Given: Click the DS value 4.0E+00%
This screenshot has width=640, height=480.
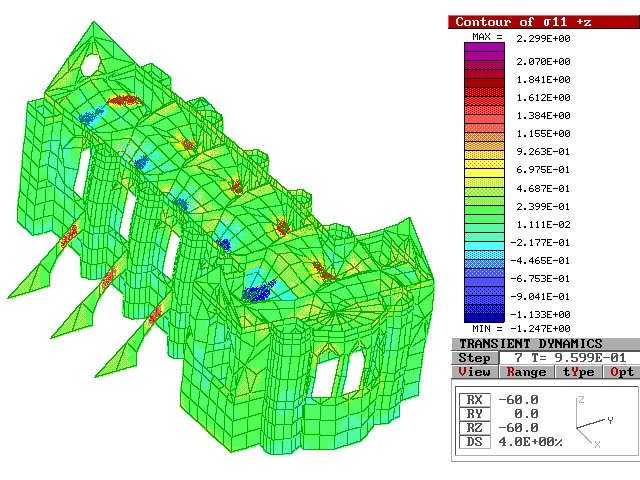Looking at the screenshot, I should pos(527,442).
